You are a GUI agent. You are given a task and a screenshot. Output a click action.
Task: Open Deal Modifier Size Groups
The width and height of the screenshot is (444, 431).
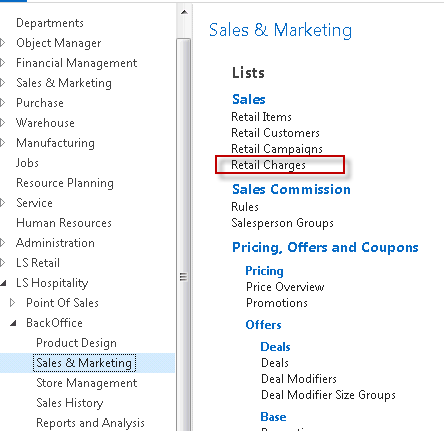point(328,395)
